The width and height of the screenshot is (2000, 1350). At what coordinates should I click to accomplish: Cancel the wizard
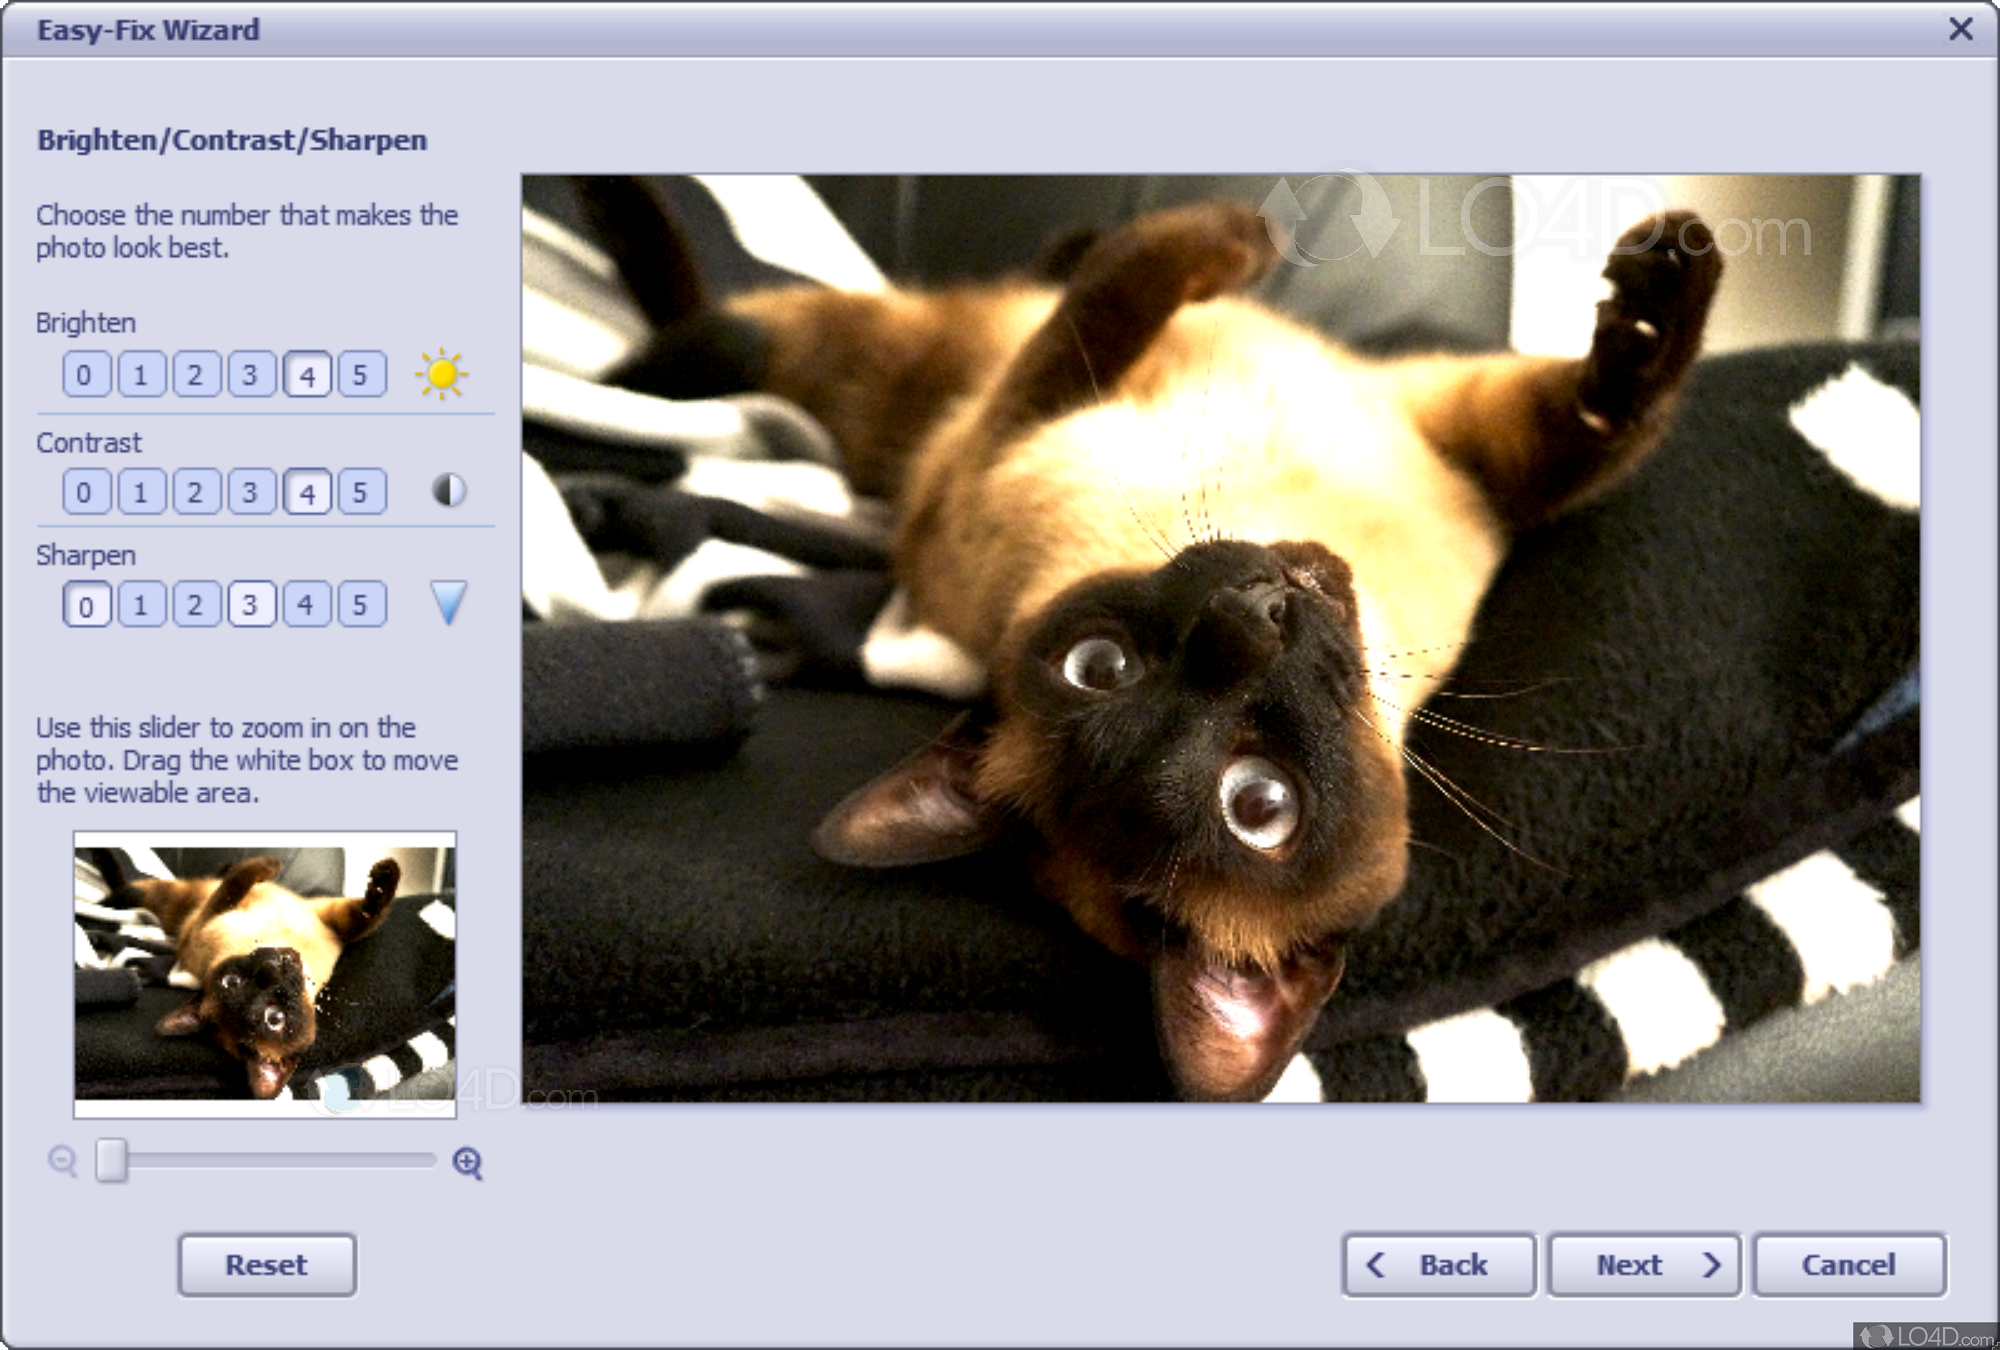pyautogui.click(x=1848, y=1264)
